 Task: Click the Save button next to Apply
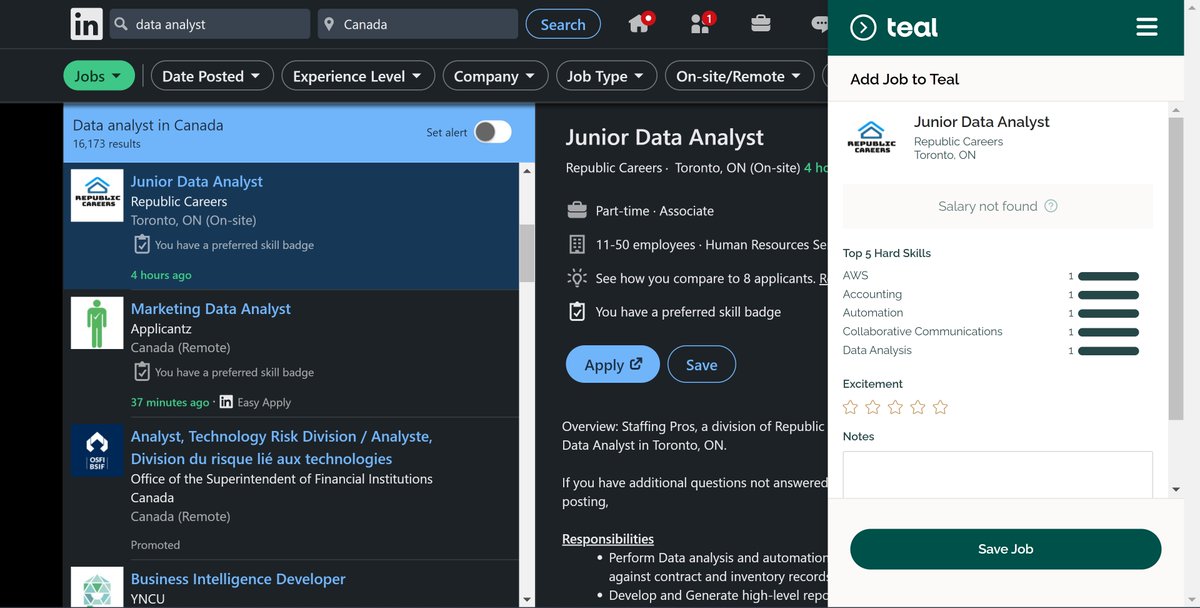(701, 365)
